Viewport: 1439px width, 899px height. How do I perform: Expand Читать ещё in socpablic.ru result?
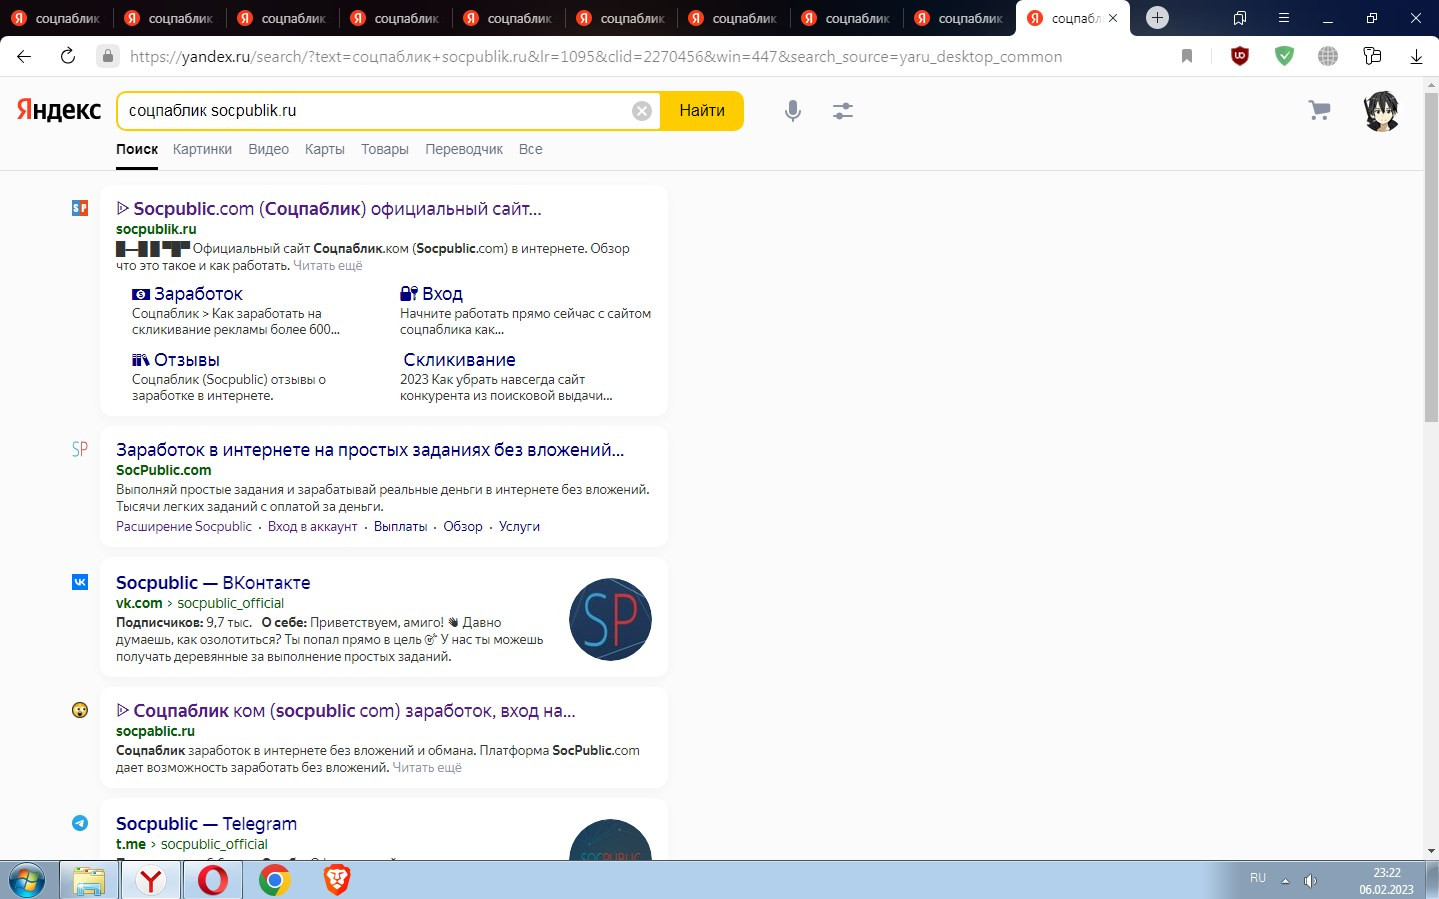point(427,768)
